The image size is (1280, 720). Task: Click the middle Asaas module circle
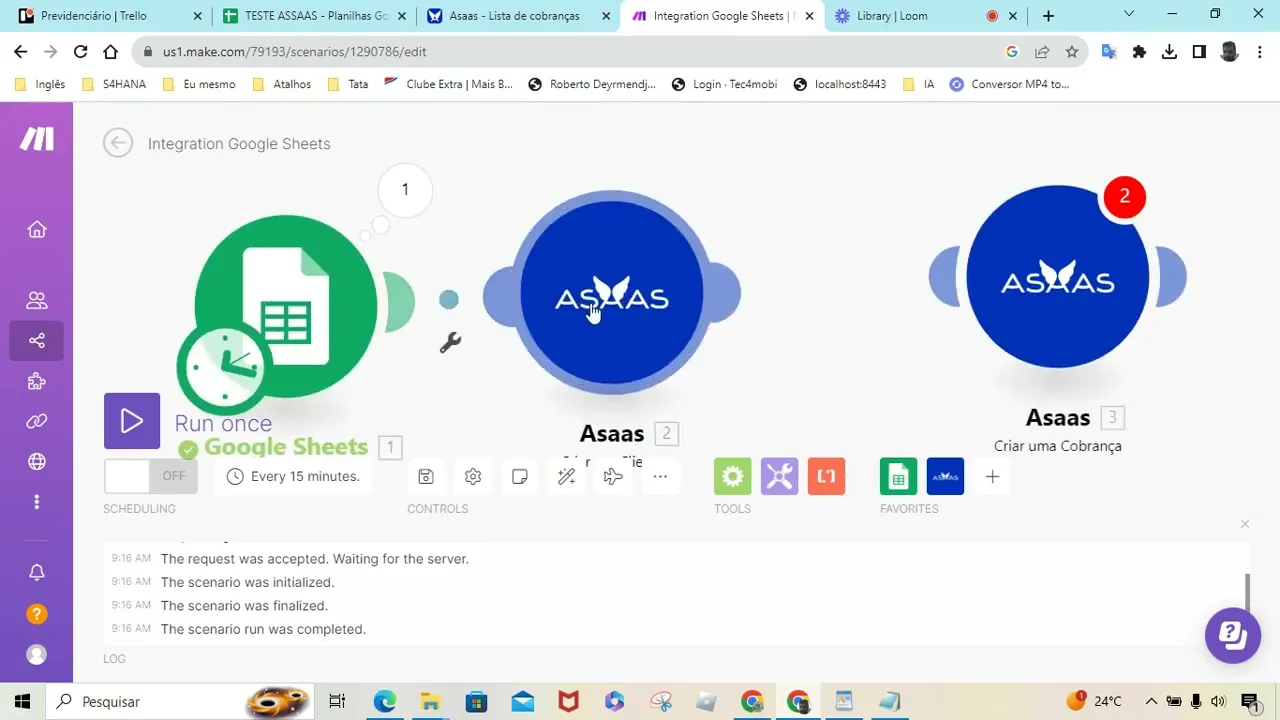[612, 292]
